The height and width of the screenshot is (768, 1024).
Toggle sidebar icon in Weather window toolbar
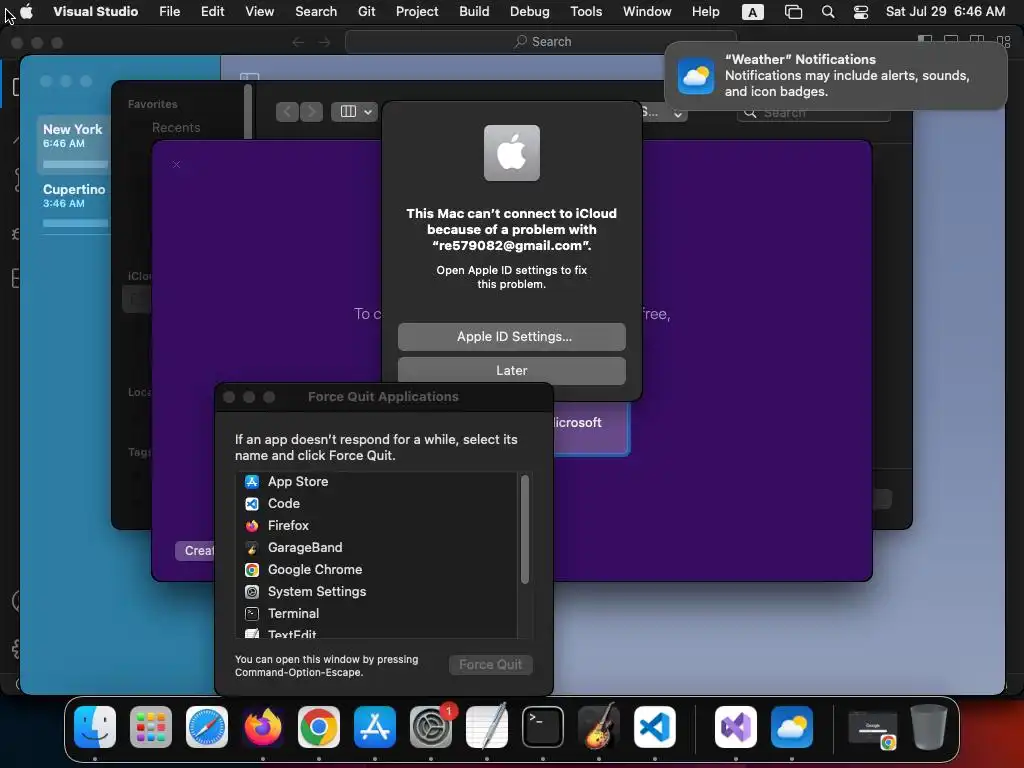click(x=249, y=77)
